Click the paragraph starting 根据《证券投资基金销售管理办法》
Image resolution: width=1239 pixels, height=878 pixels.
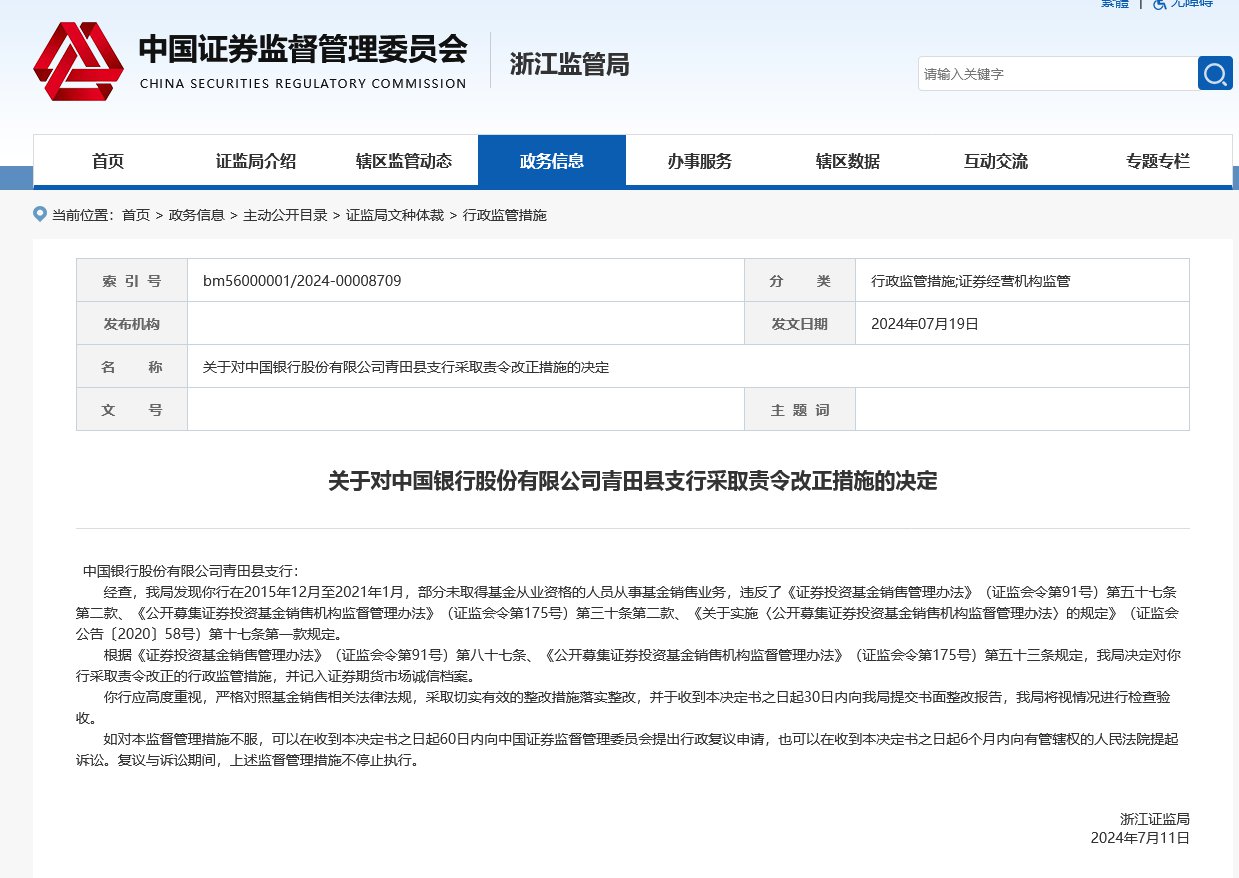[x=630, y=665]
